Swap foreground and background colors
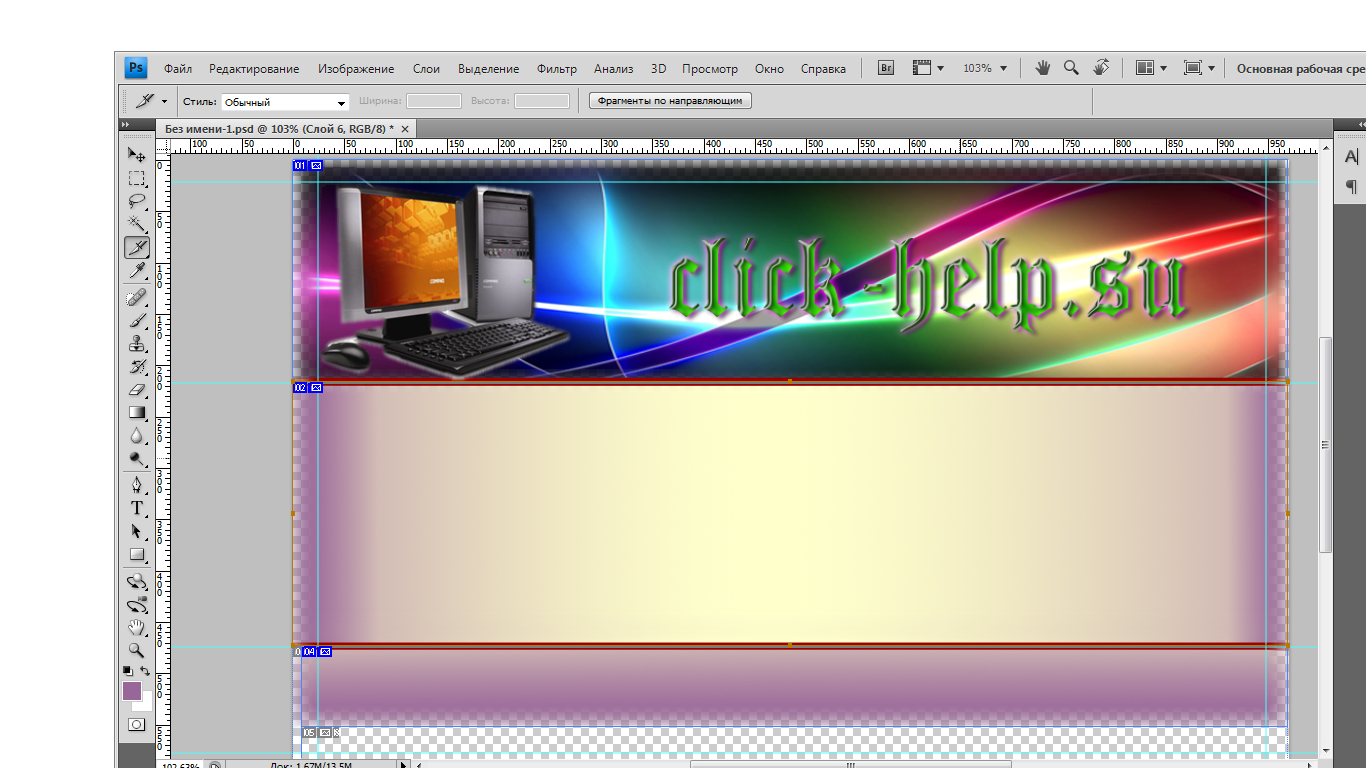 [x=145, y=670]
